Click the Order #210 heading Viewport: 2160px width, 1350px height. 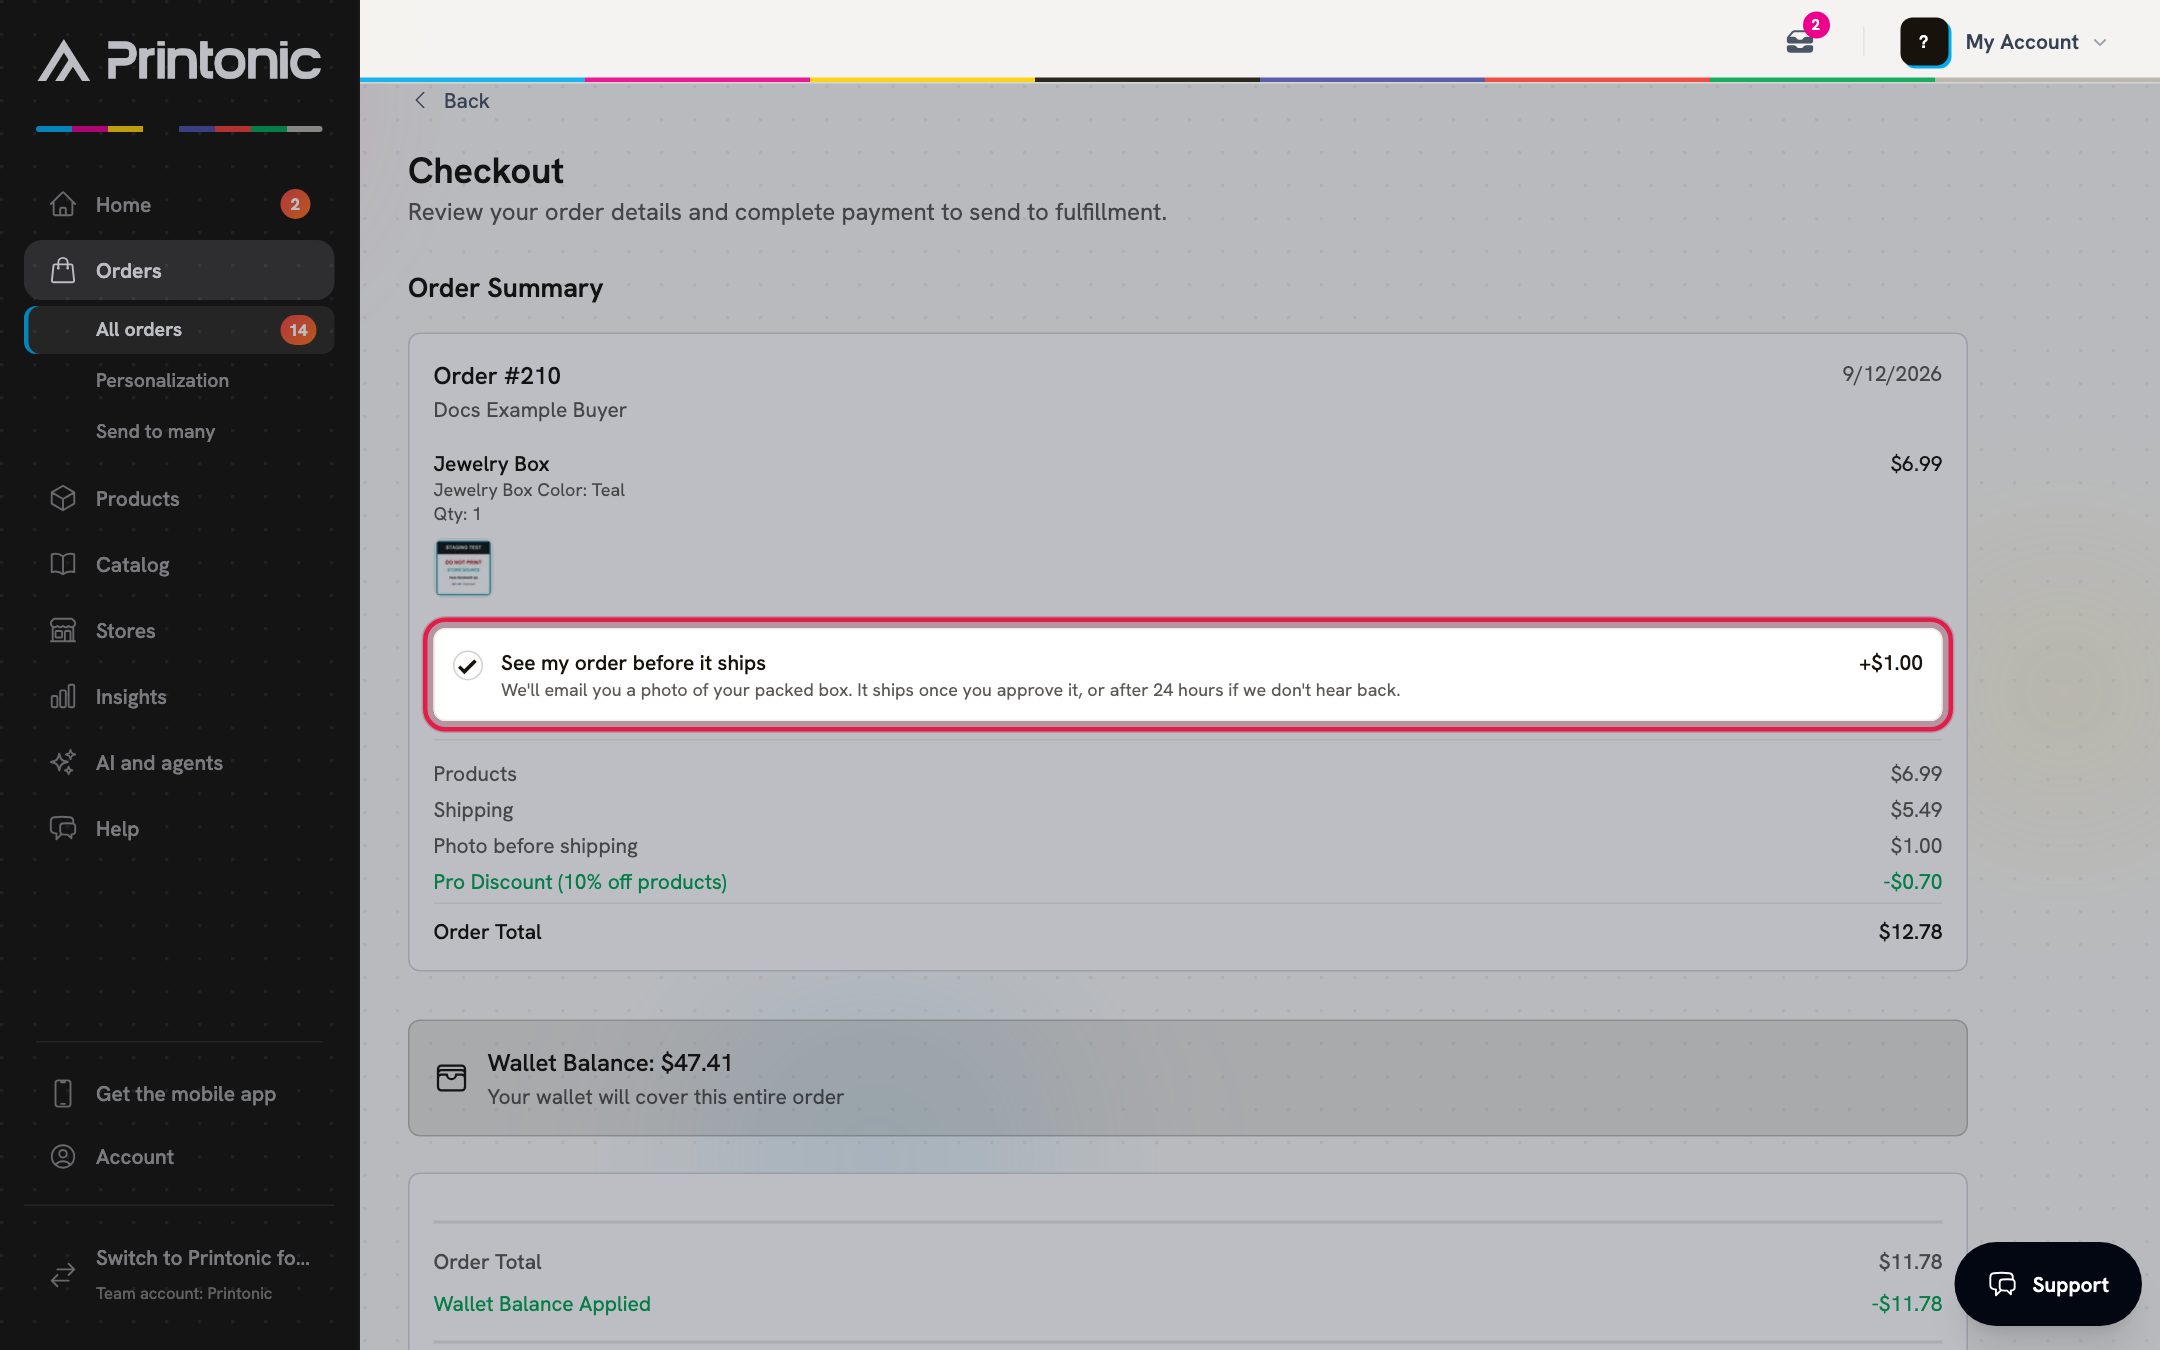(x=497, y=375)
